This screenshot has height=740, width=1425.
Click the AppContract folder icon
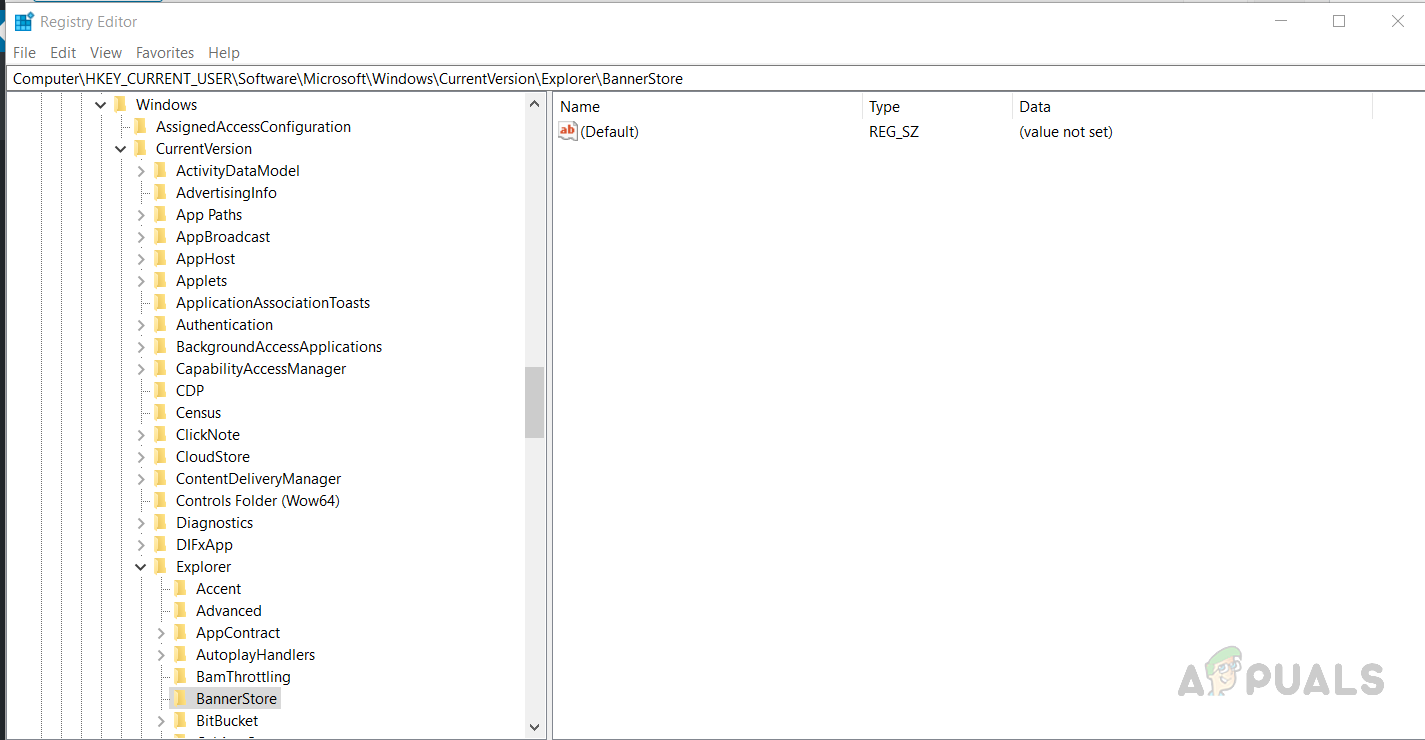tap(181, 632)
